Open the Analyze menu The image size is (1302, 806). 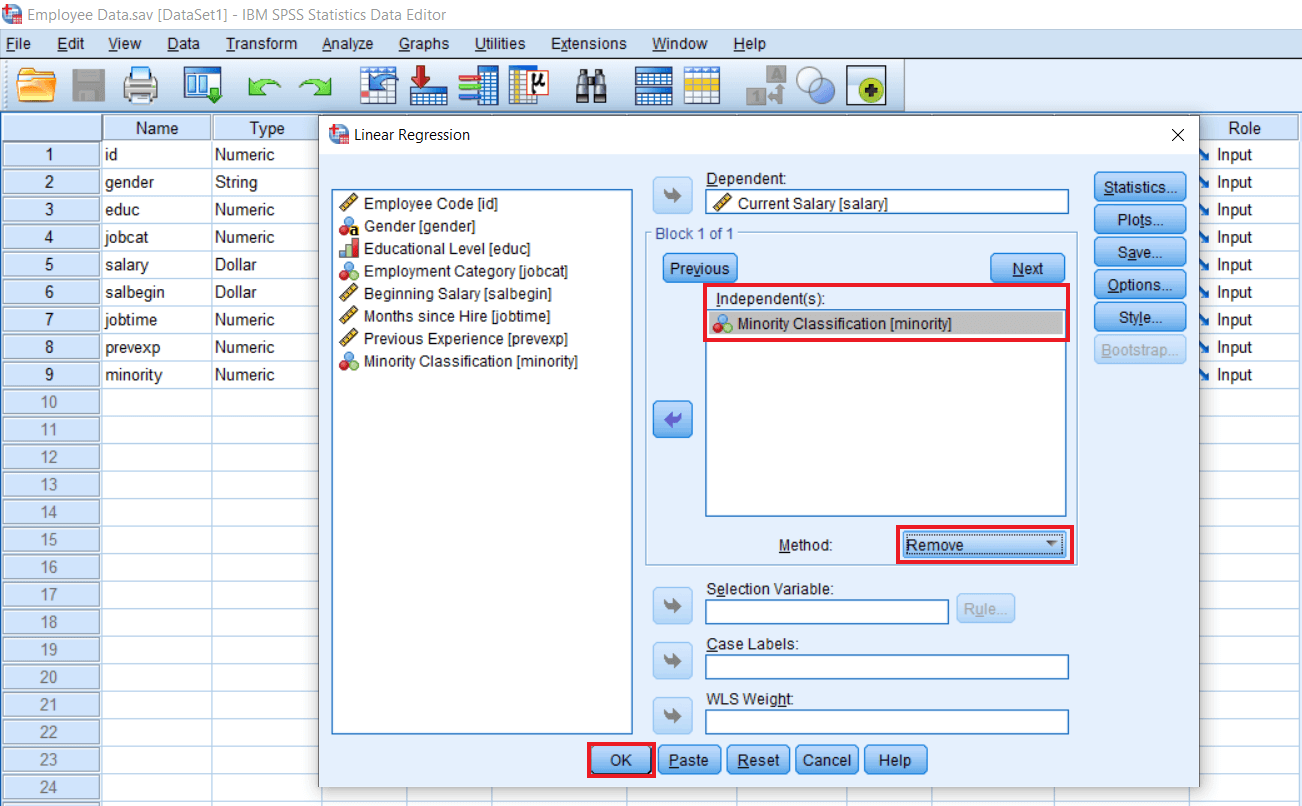click(347, 44)
